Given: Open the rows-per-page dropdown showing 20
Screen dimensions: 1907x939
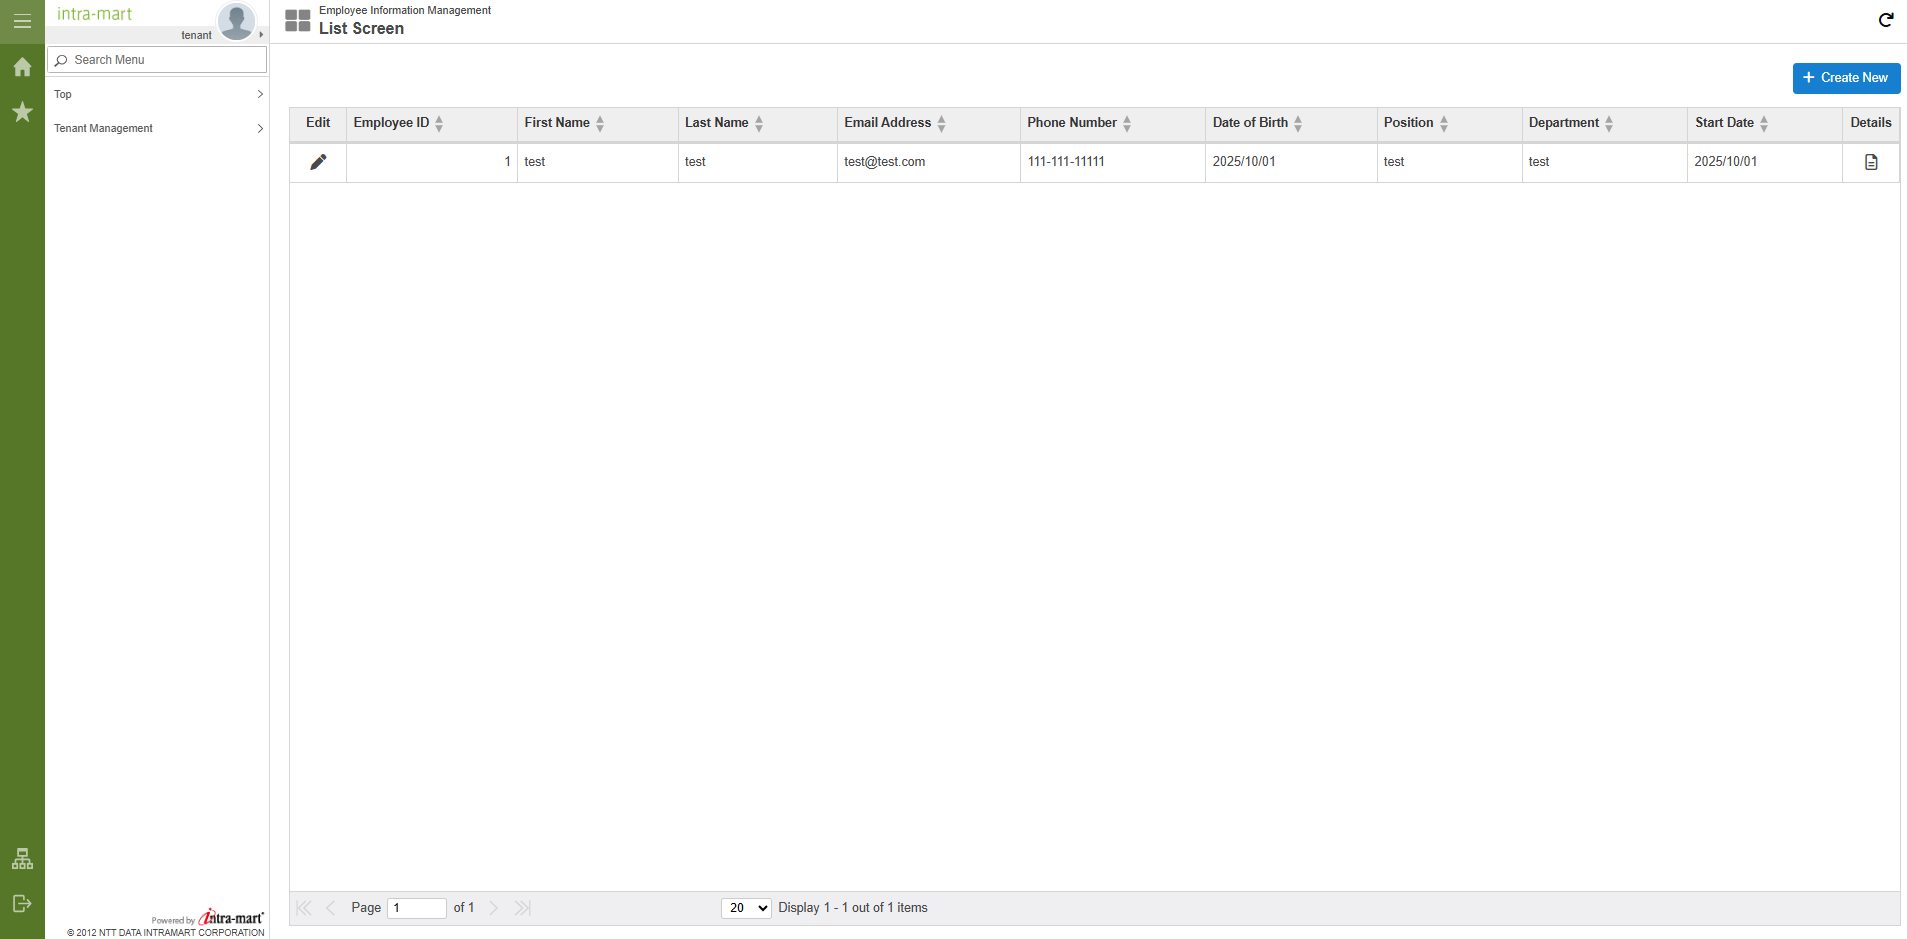Looking at the screenshot, I should tap(746, 908).
